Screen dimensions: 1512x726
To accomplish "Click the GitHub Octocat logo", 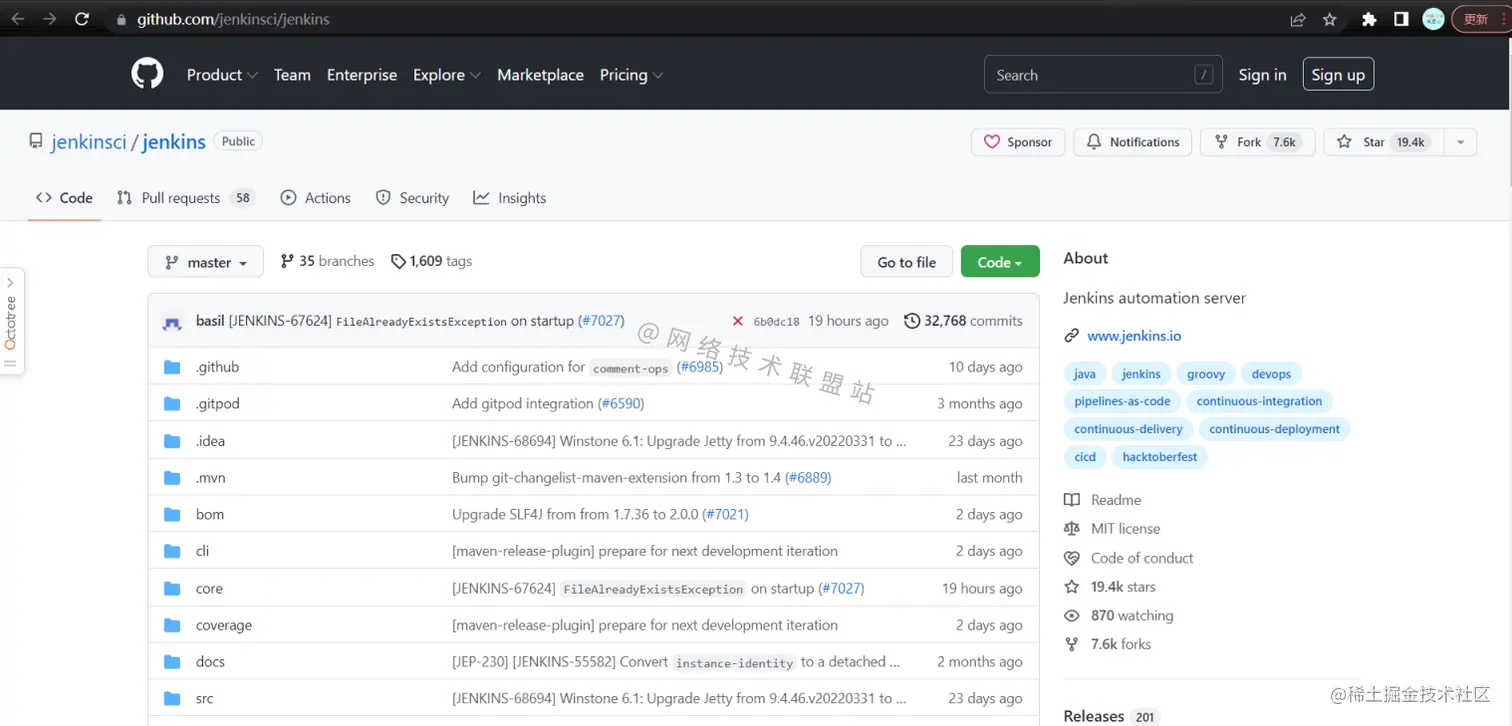I will point(147,74).
